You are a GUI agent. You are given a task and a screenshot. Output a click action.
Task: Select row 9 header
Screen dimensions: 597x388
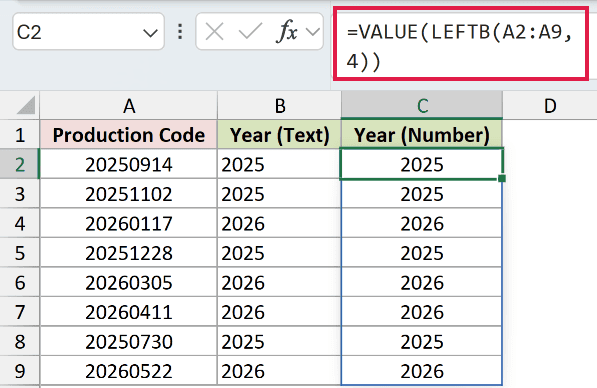pos(19,371)
